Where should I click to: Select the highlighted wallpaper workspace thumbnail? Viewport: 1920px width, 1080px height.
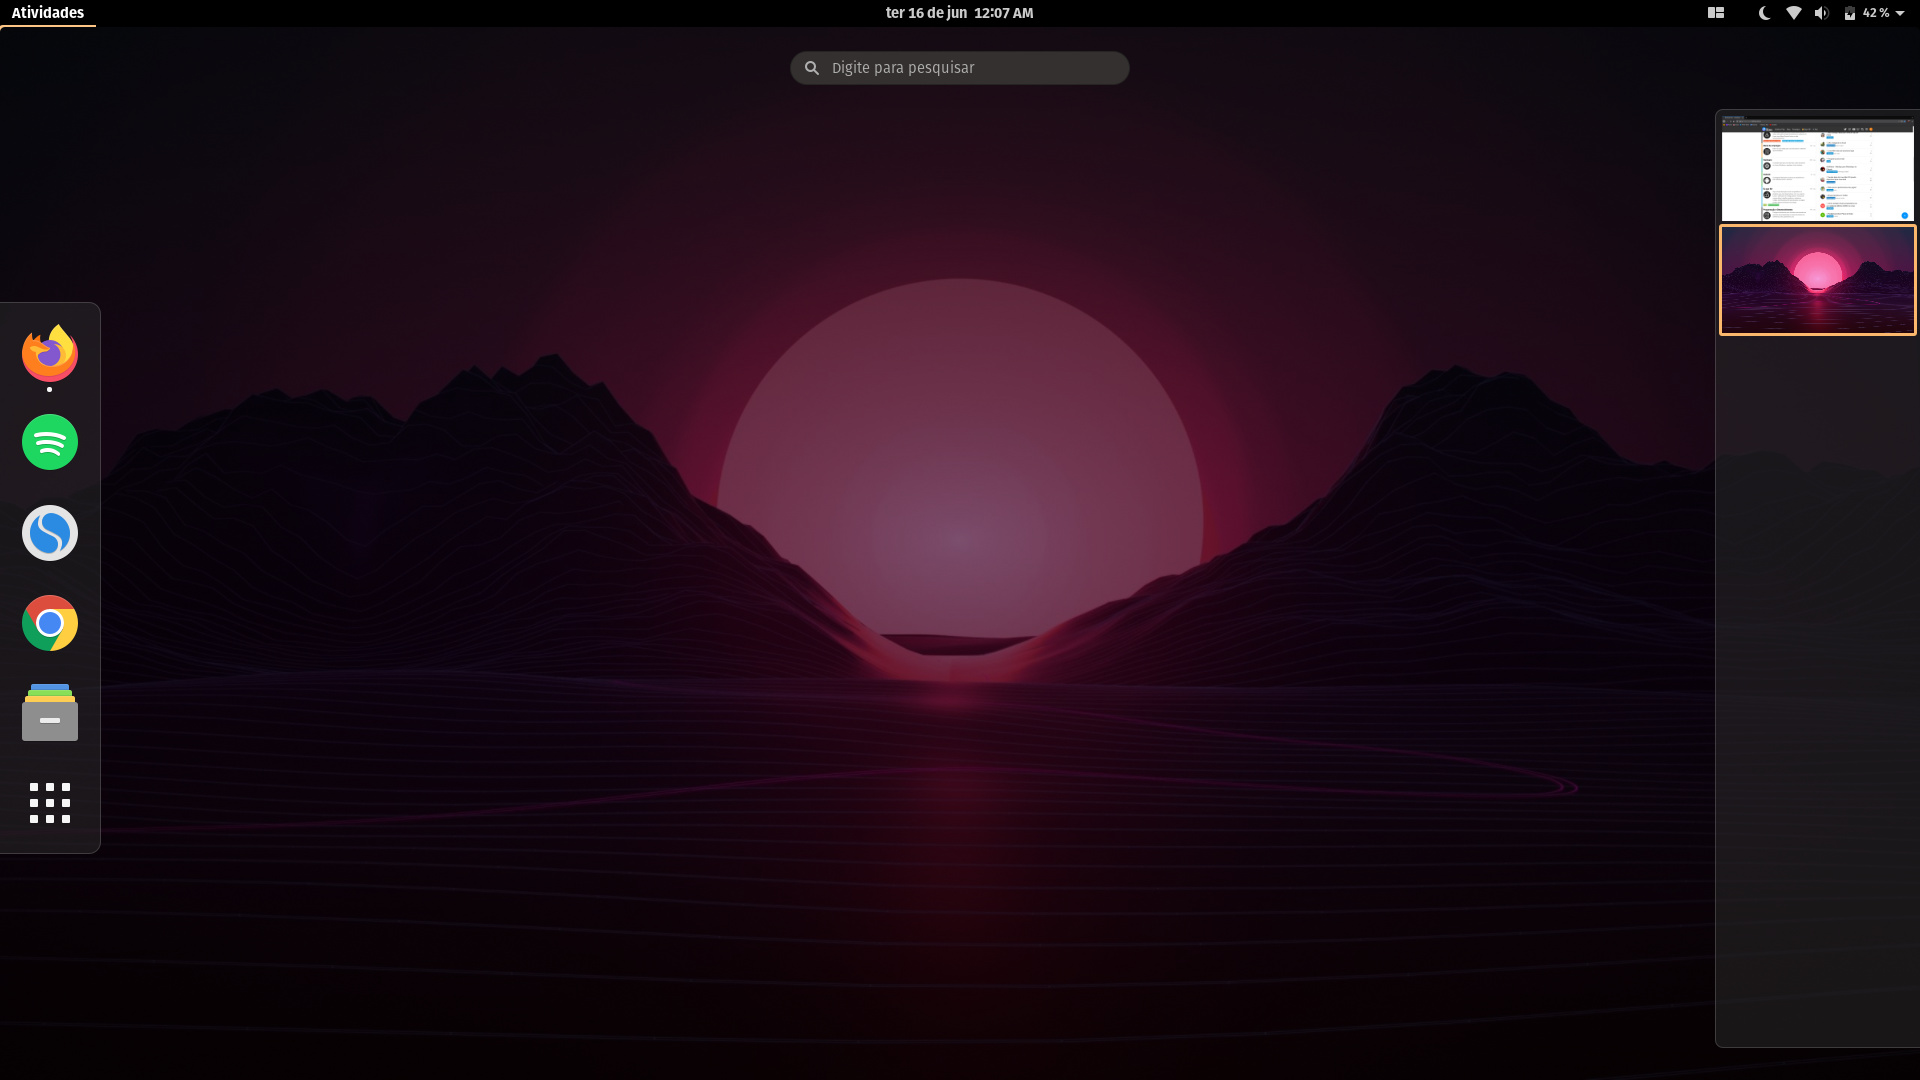(1817, 280)
